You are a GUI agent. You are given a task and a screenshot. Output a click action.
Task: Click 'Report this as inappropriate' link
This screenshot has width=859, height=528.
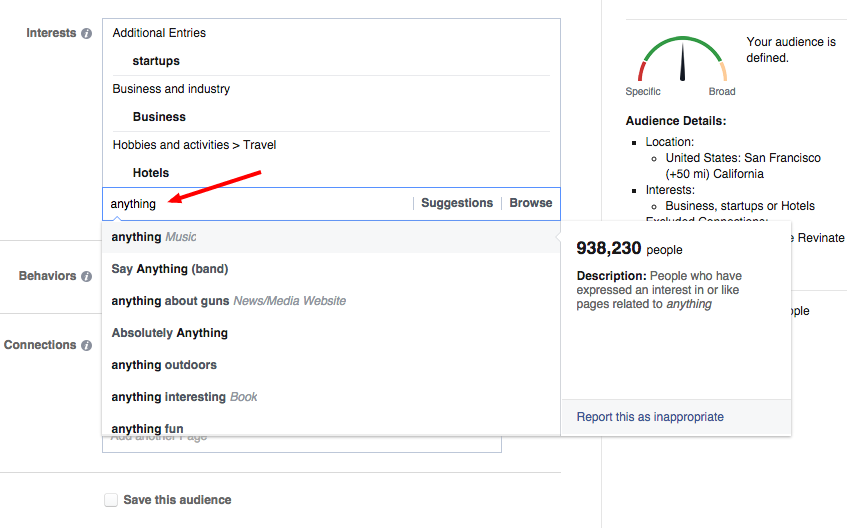point(650,417)
